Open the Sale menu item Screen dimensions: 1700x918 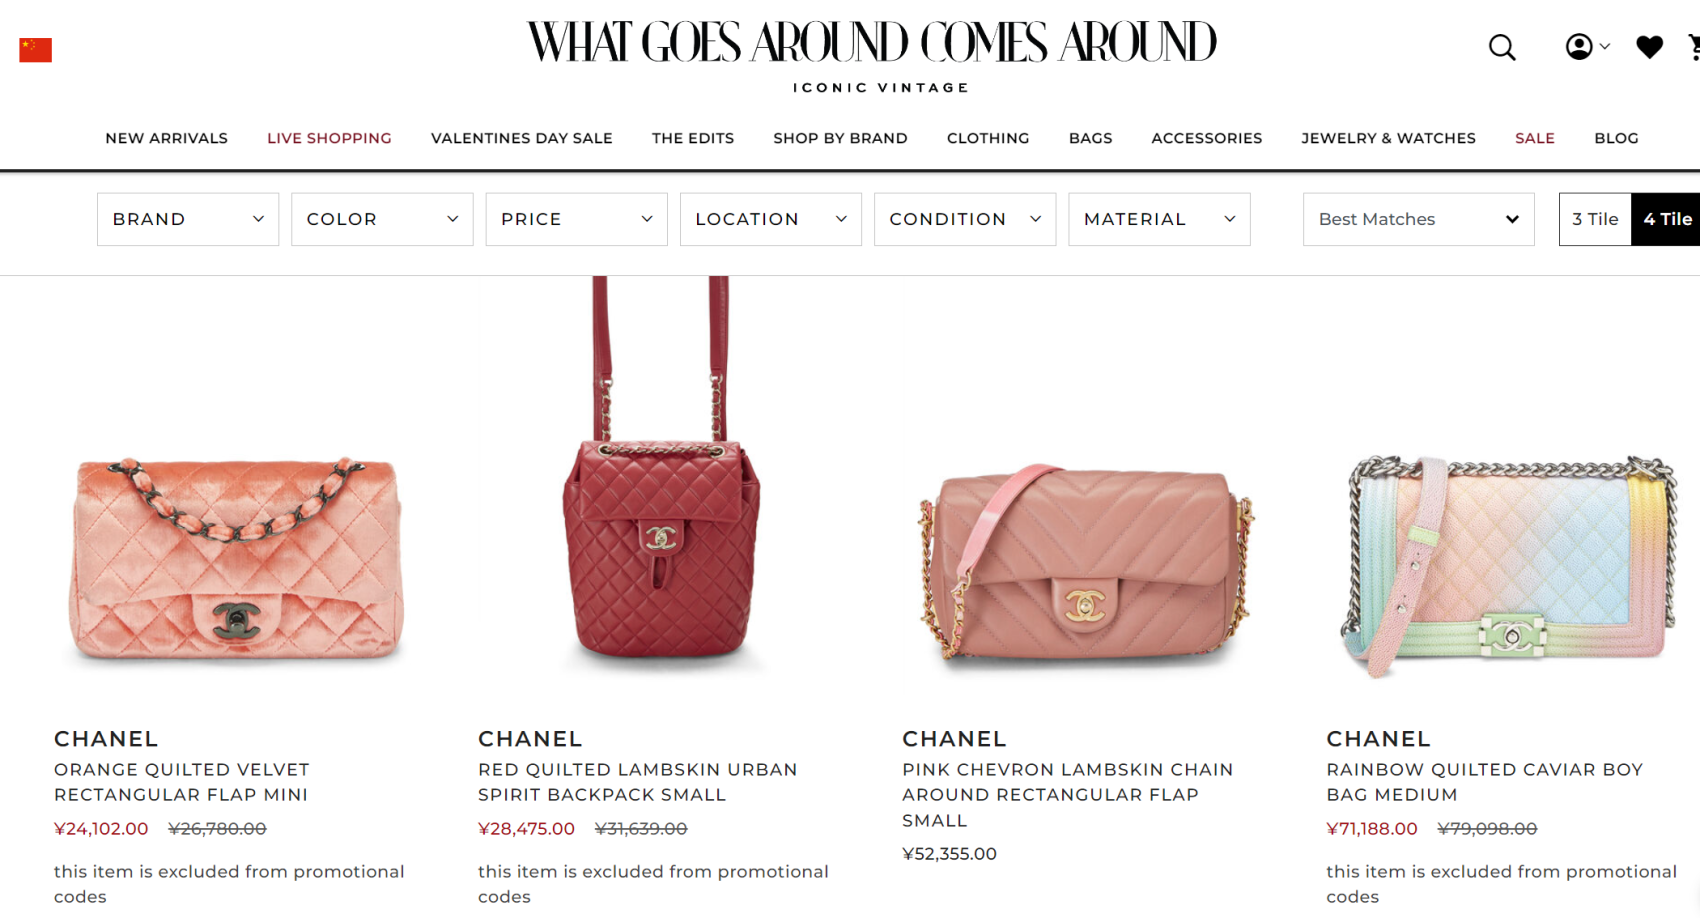pos(1534,138)
